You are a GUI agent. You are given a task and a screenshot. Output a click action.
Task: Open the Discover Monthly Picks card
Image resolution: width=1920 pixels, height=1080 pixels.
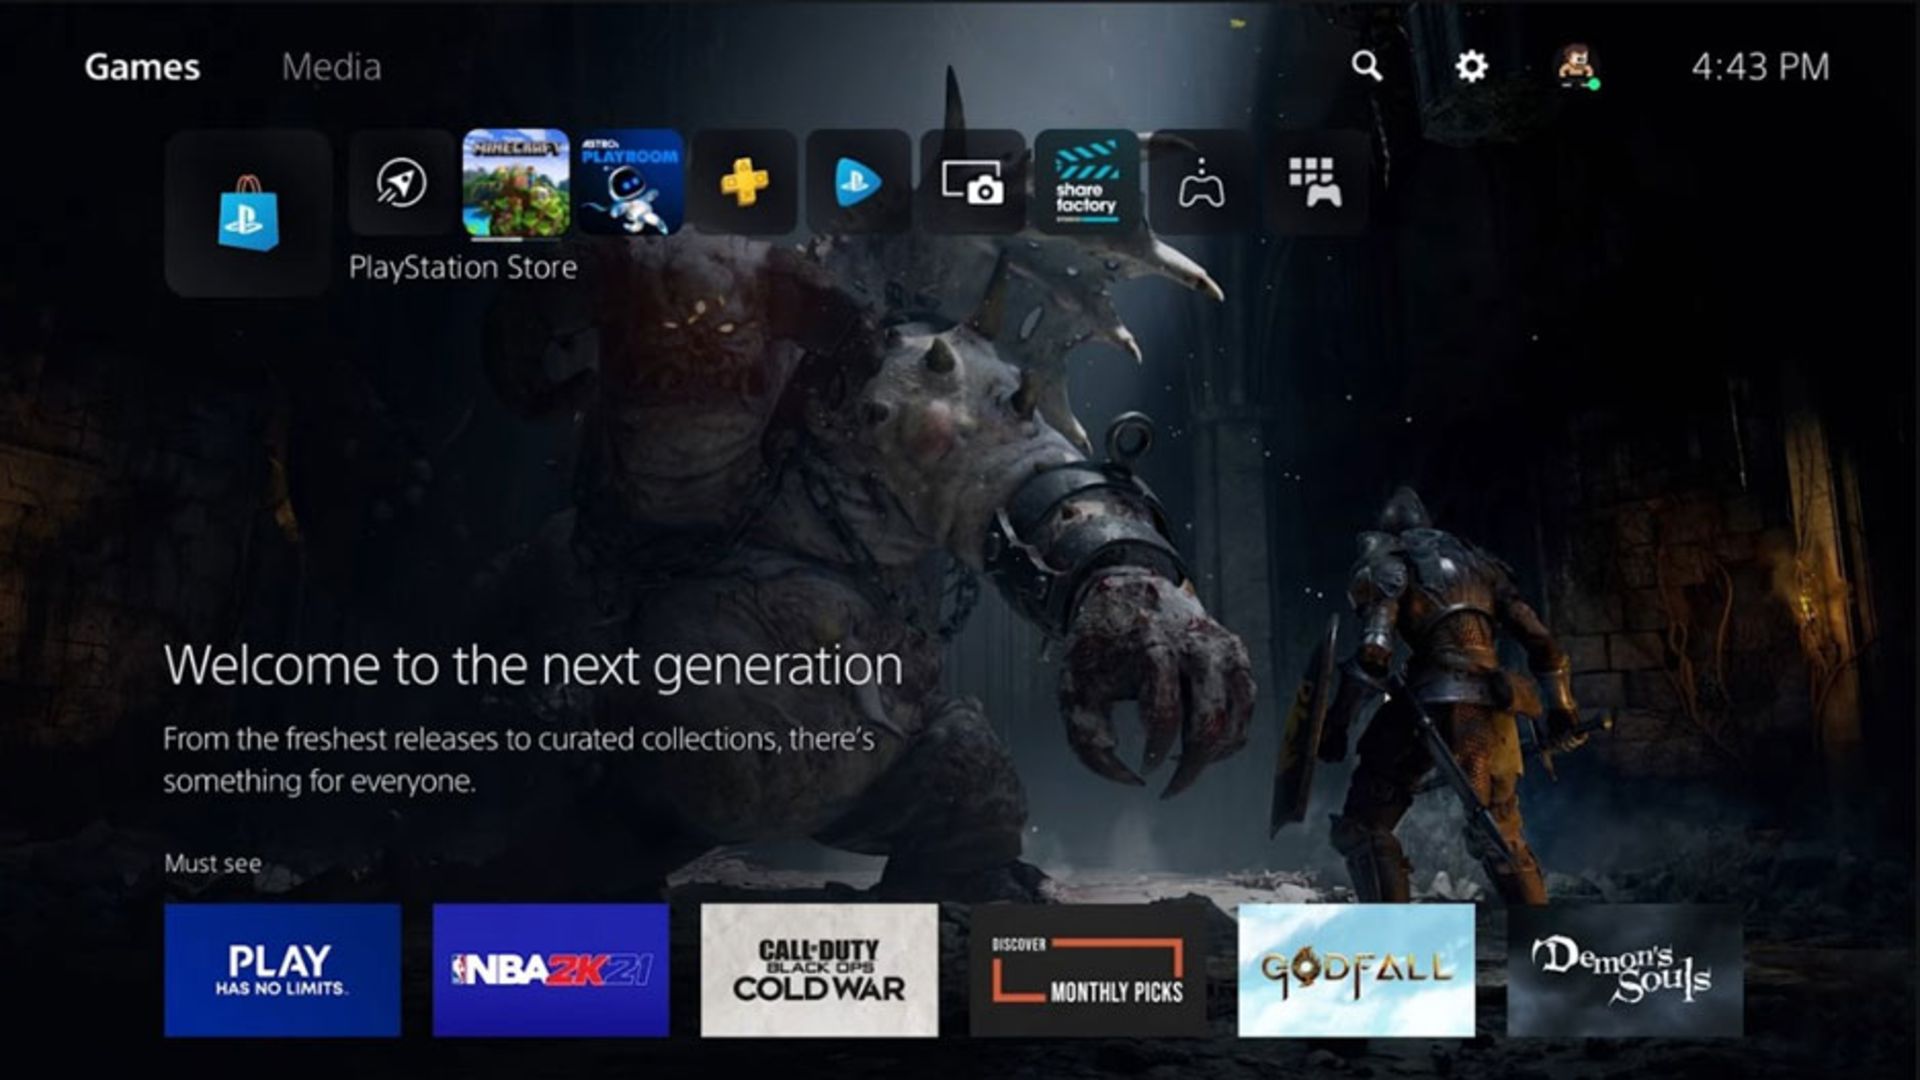[1088, 970]
